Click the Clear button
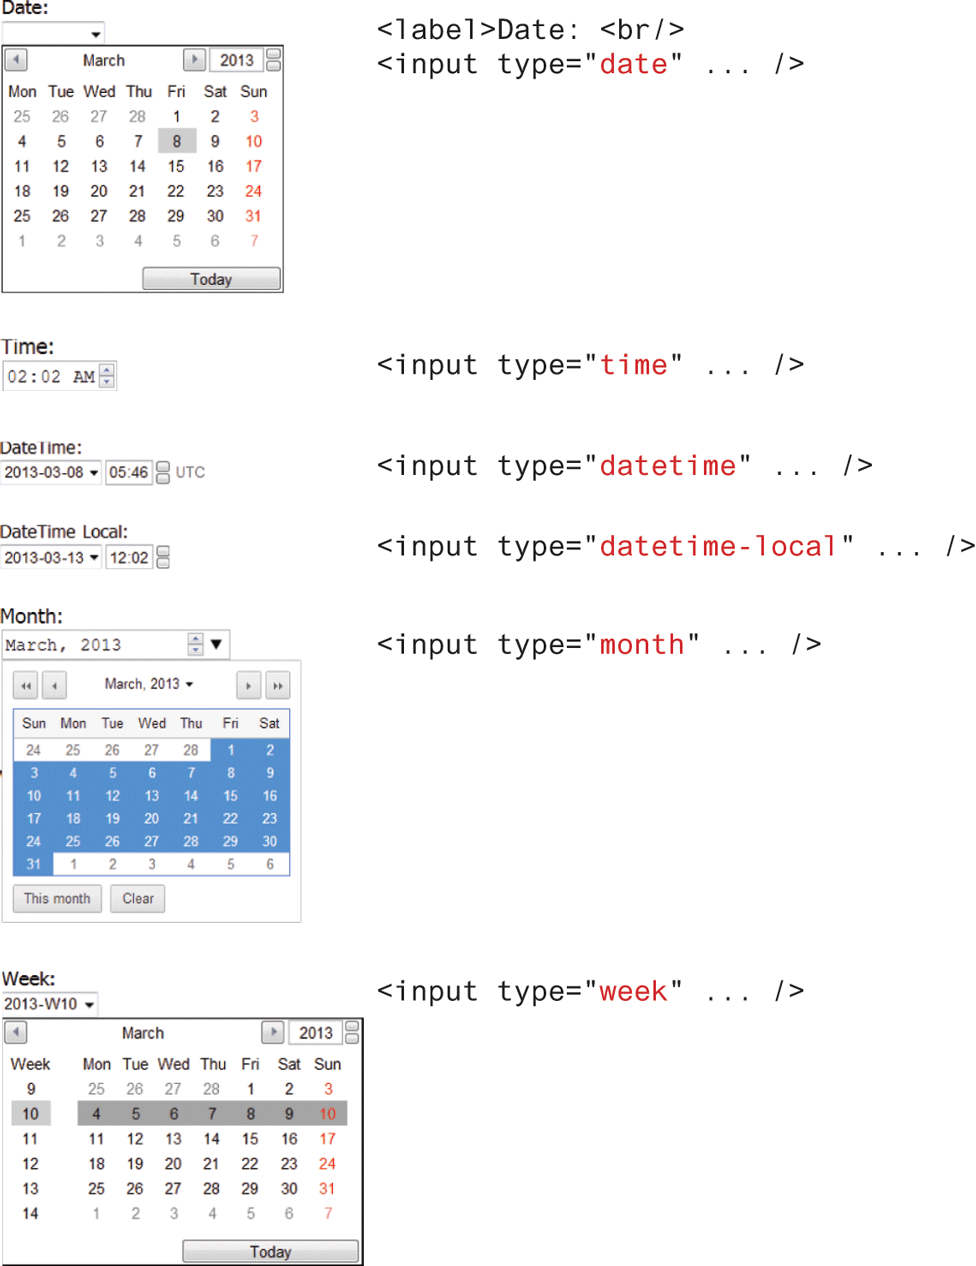This screenshot has height=1266, width=976. pyautogui.click(x=138, y=898)
